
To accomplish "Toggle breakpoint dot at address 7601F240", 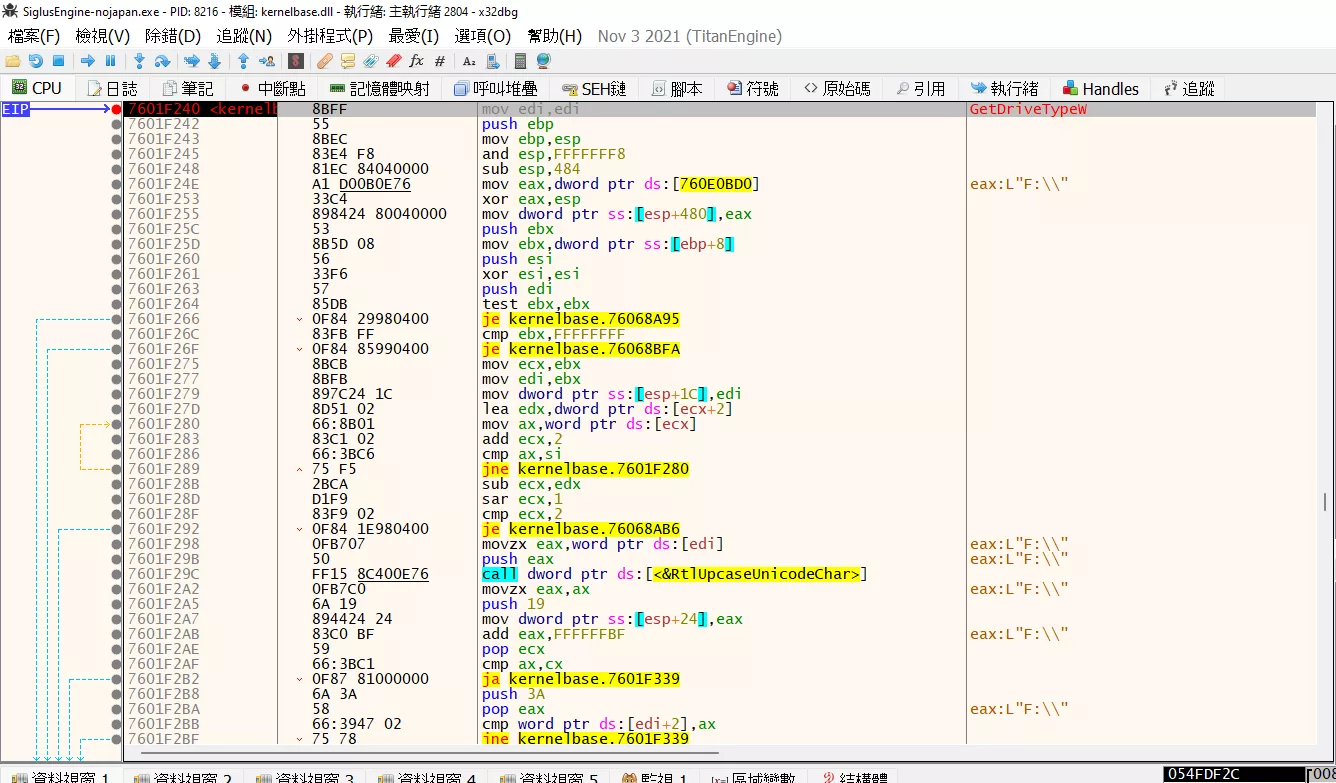I will tap(117, 109).
